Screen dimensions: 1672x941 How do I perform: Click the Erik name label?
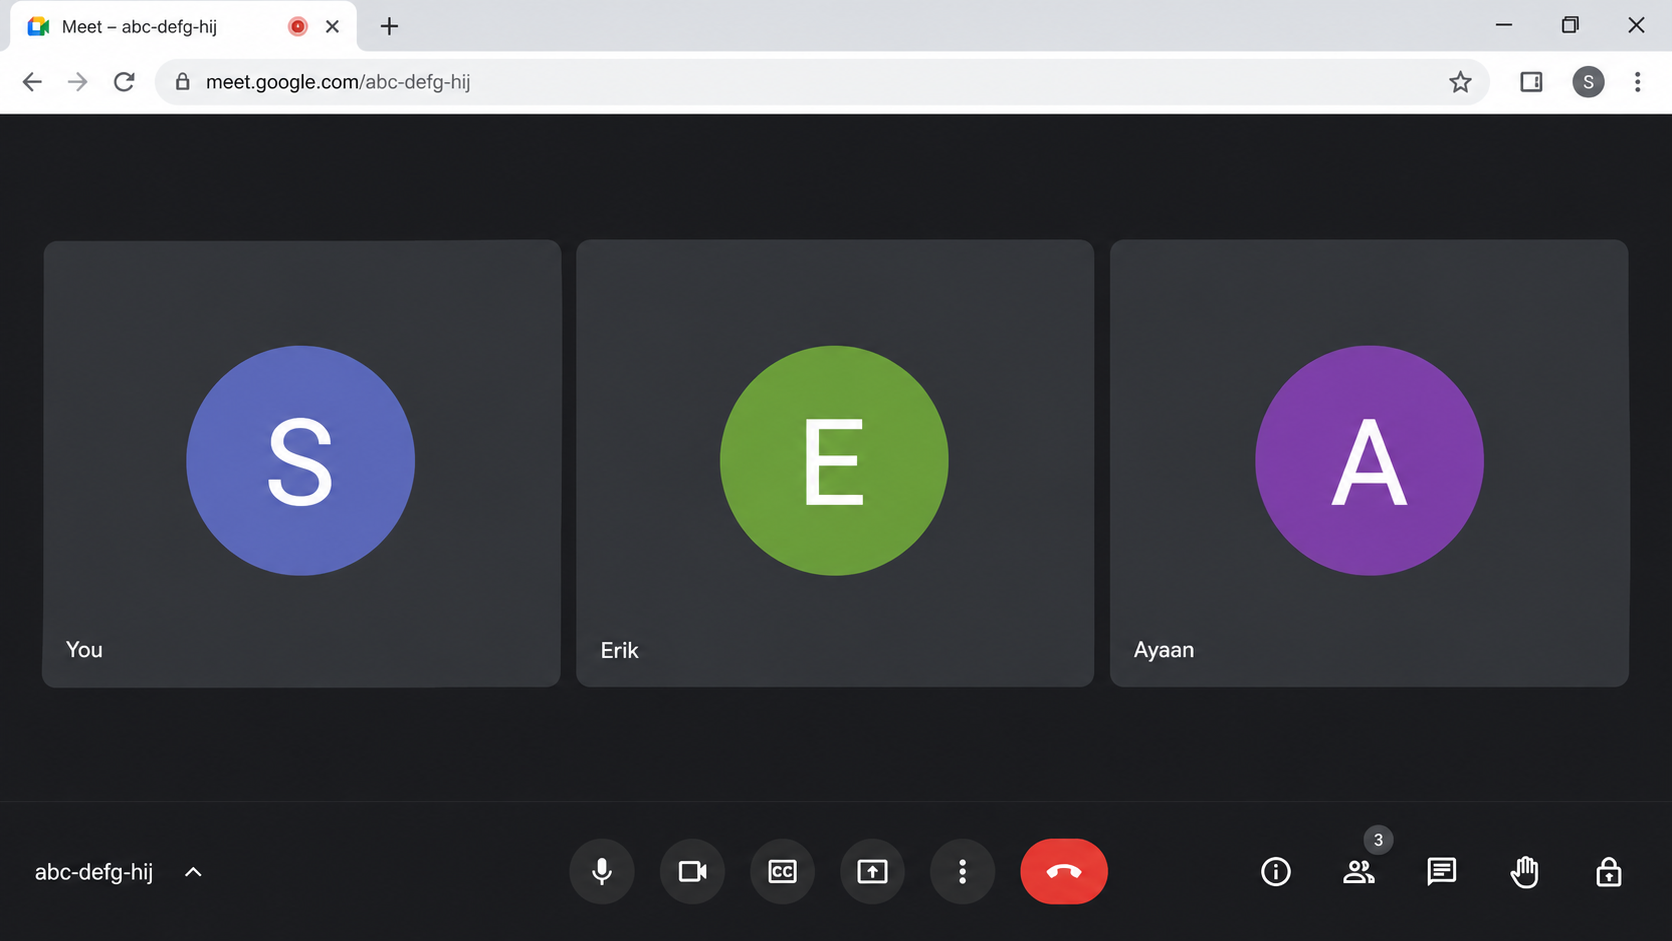coord(619,650)
